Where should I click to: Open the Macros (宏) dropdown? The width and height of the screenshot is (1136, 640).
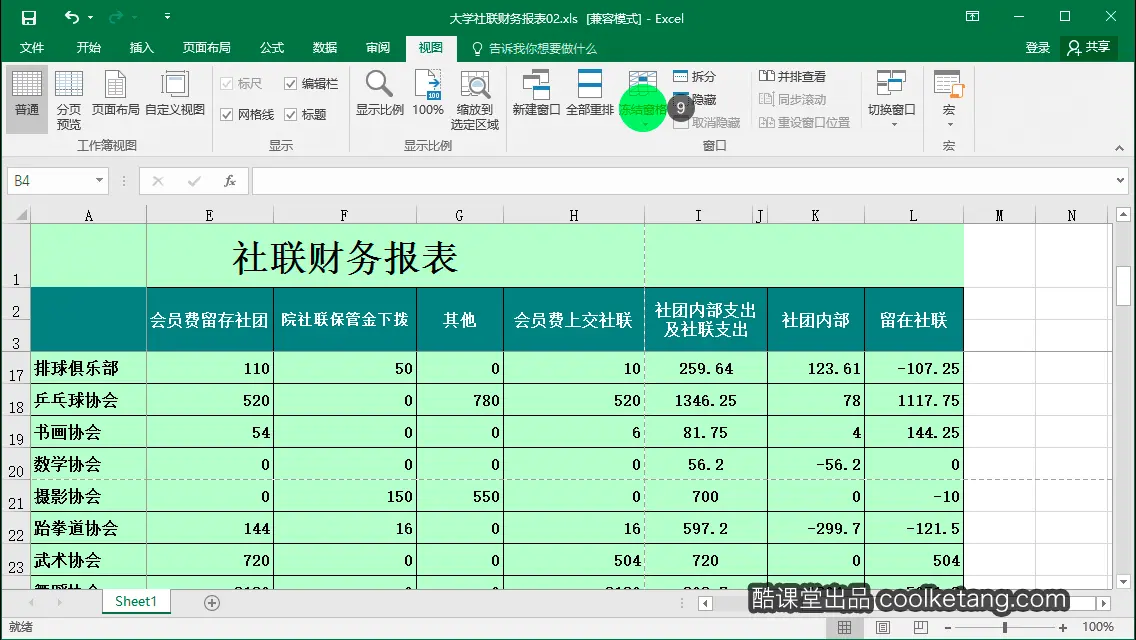(x=948, y=99)
